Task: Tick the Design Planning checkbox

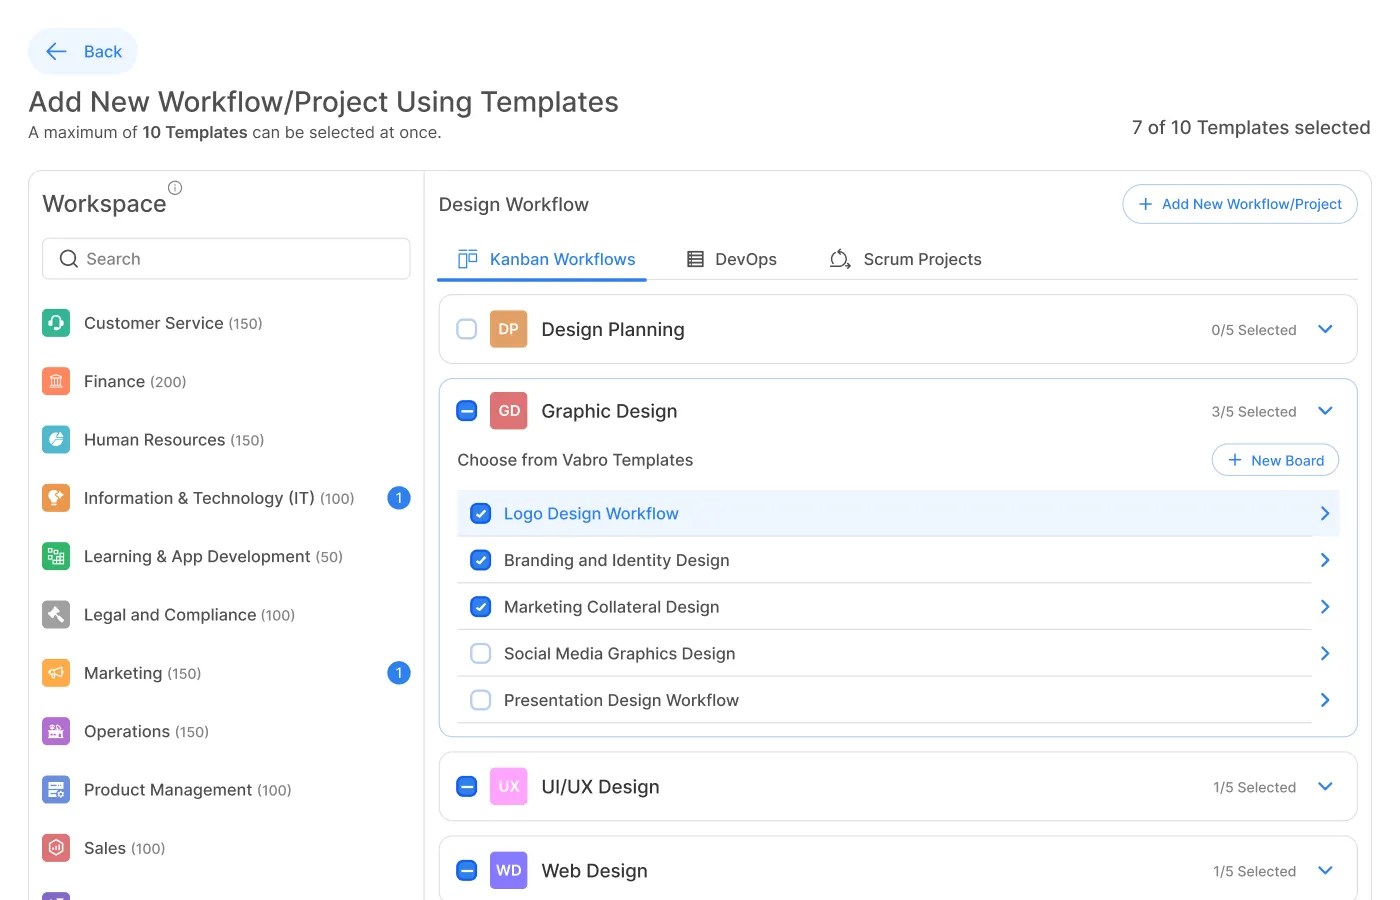Action: 467,329
